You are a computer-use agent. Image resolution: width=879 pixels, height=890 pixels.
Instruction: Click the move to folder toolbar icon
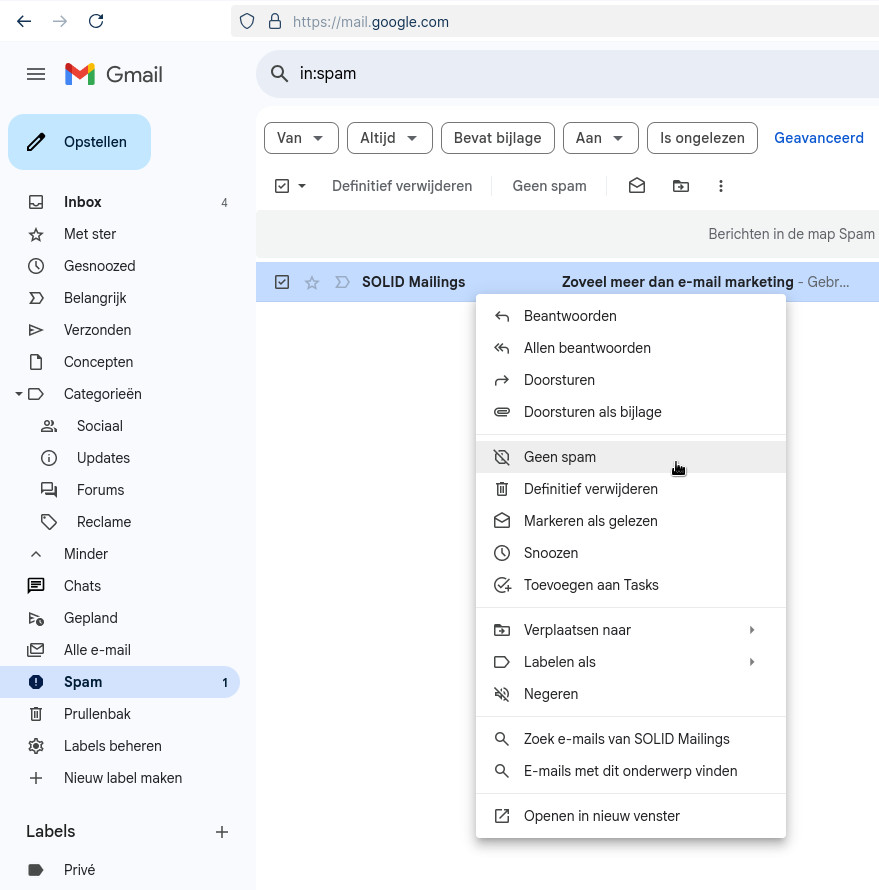tap(680, 186)
